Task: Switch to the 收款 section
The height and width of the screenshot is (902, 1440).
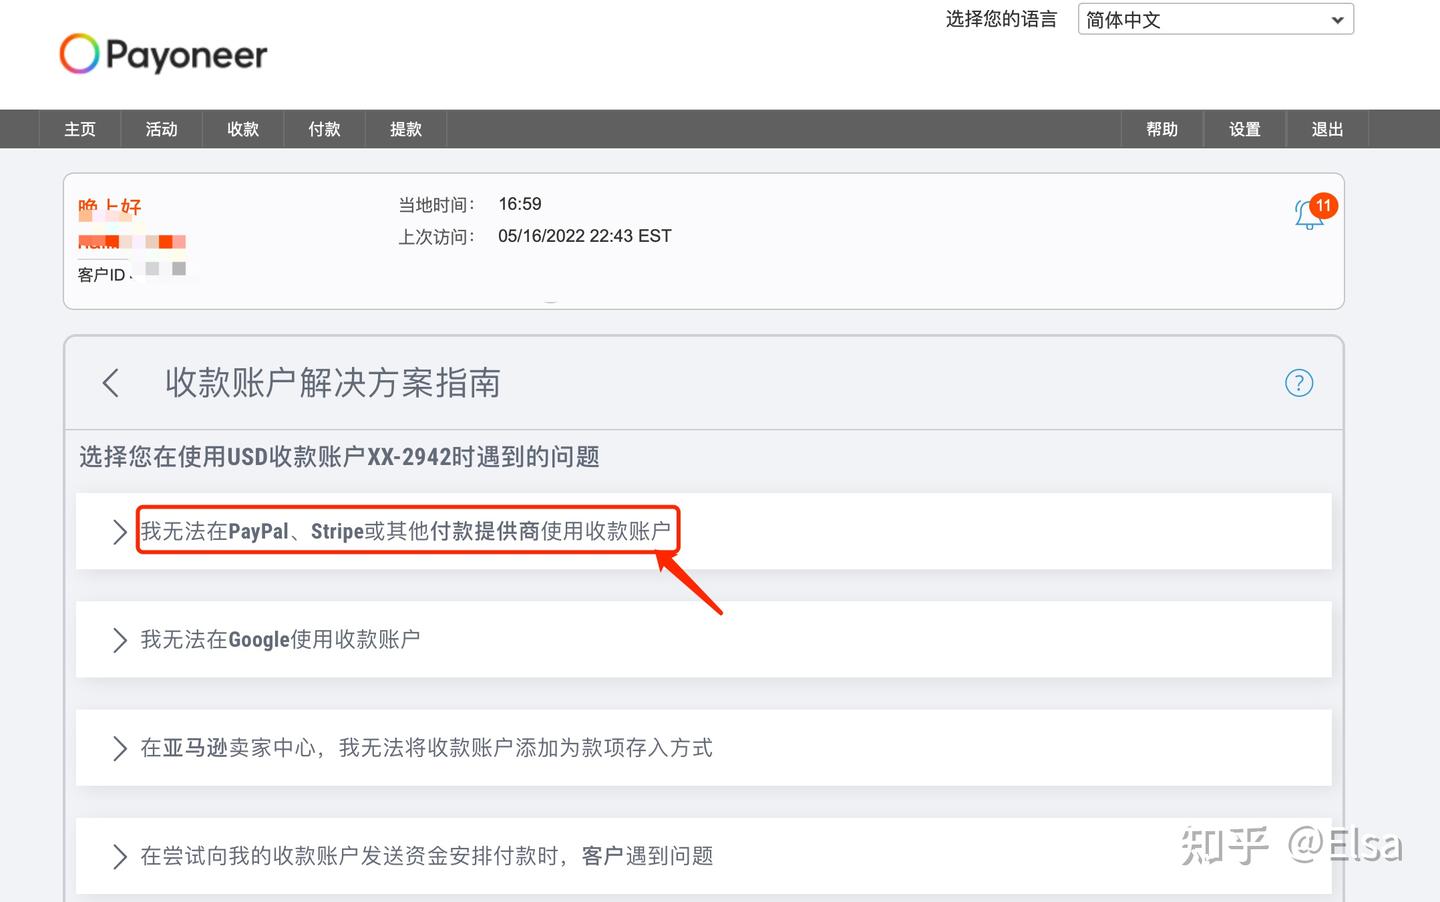Action: [242, 128]
